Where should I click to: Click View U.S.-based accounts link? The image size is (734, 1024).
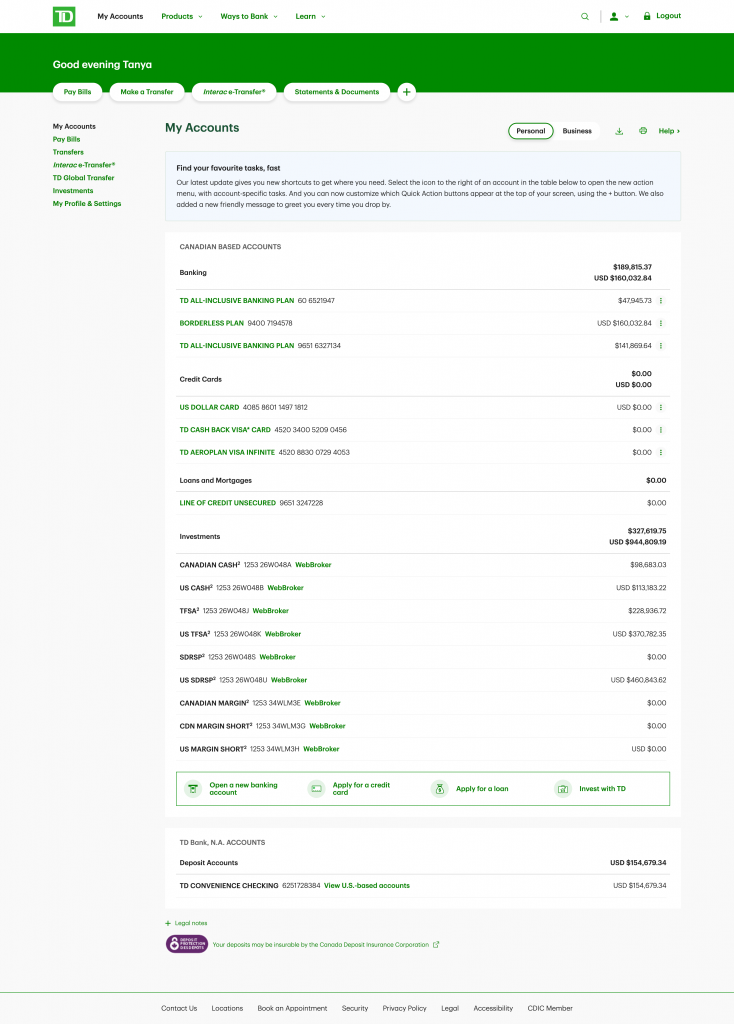367,886
